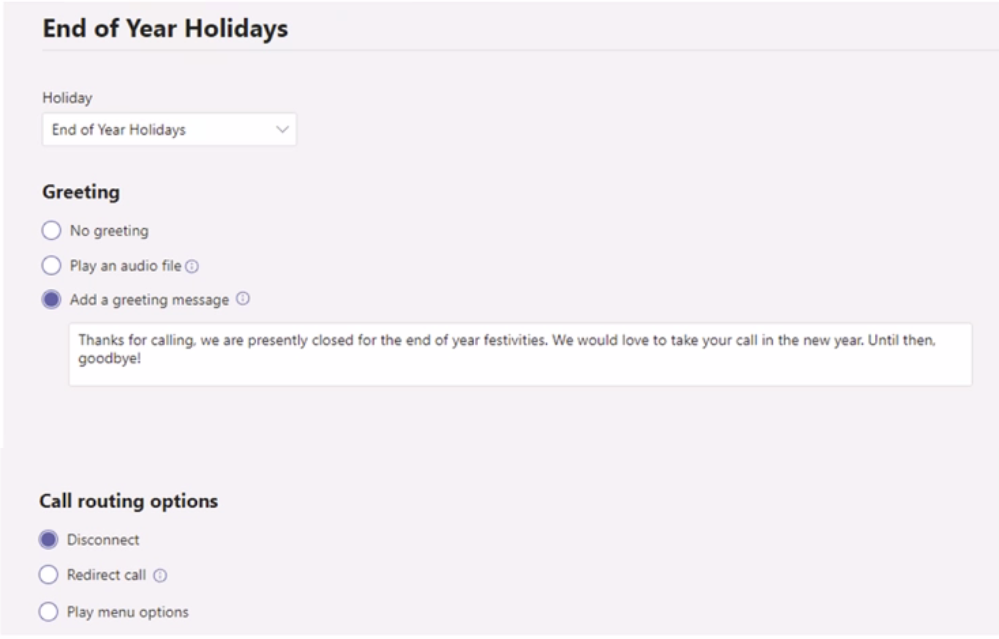Screen dimensions: 999x639
Task: Select the No greeting radio button
Action: 52,231
